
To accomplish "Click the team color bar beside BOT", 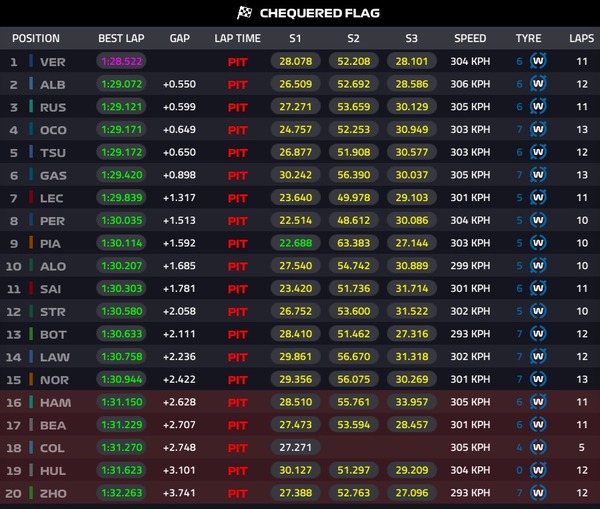I will (31, 334).
